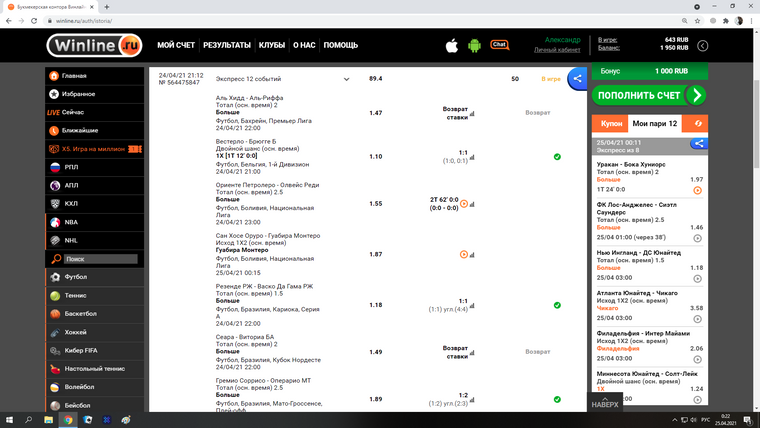Play ФК Лос-Анджелес - Сиэтл stream icon
Screen dimensions: 760x428
click(697, 238)
